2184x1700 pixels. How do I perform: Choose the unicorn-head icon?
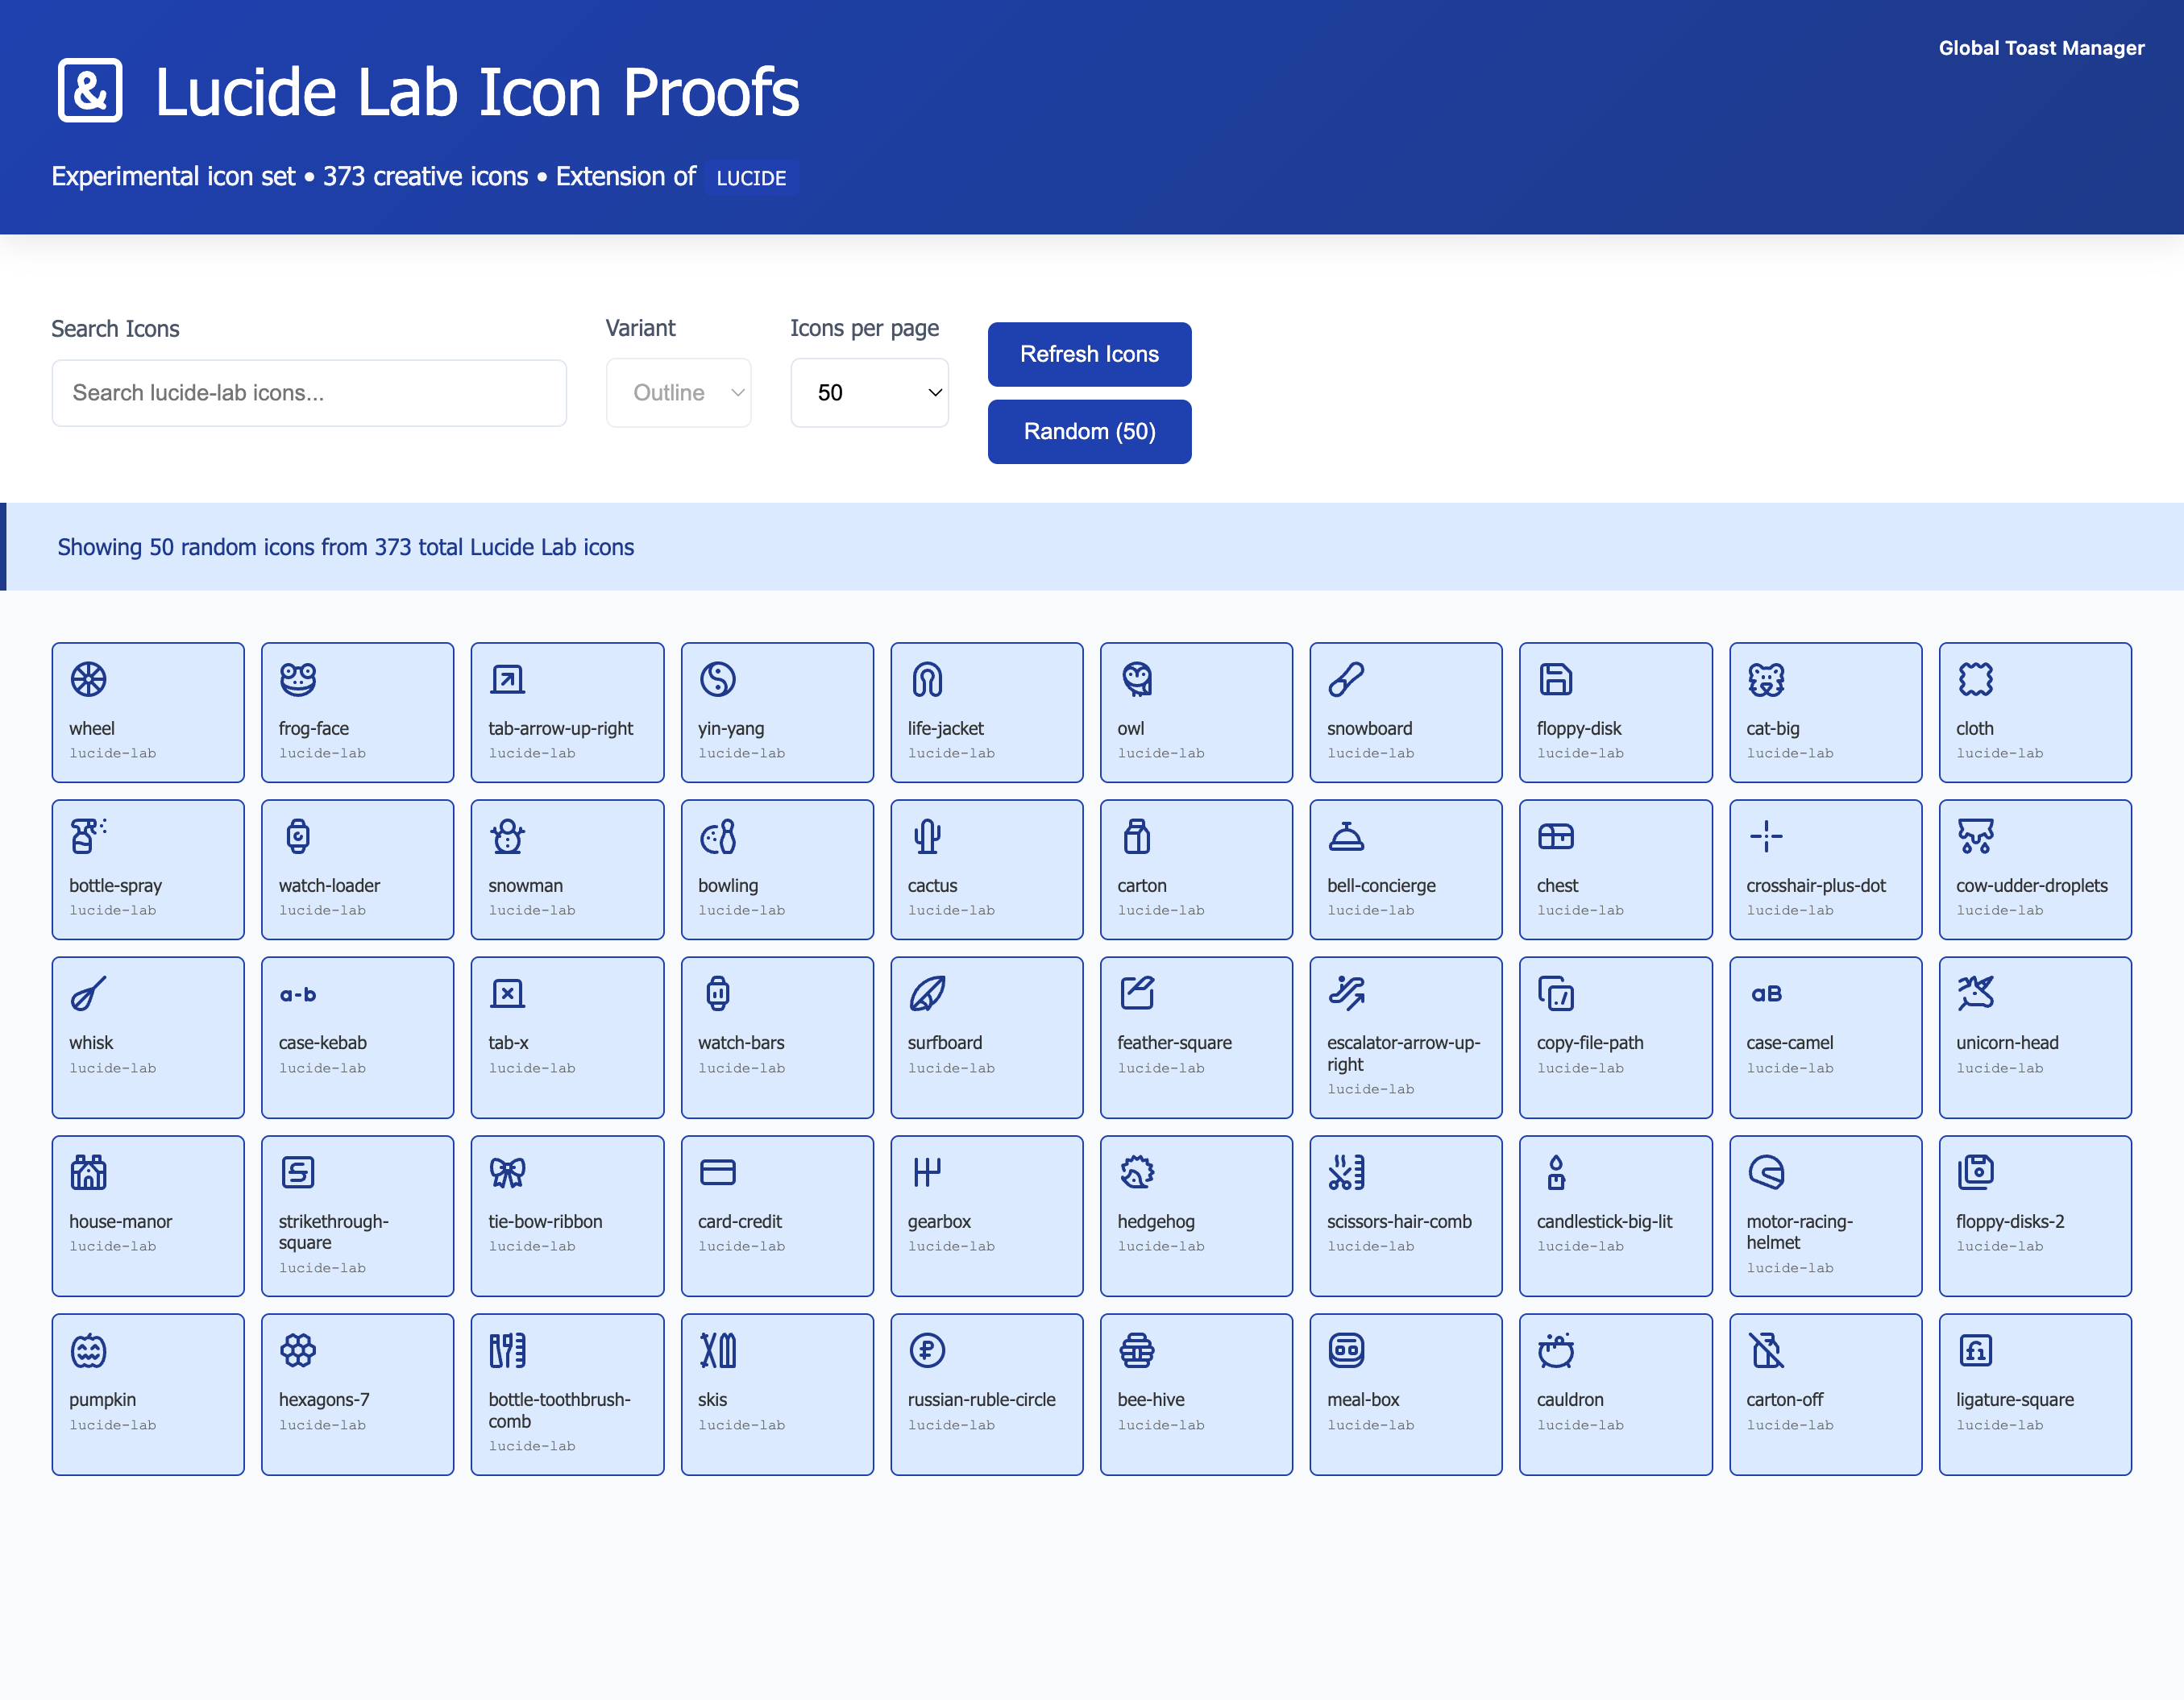click(1976, 993)
